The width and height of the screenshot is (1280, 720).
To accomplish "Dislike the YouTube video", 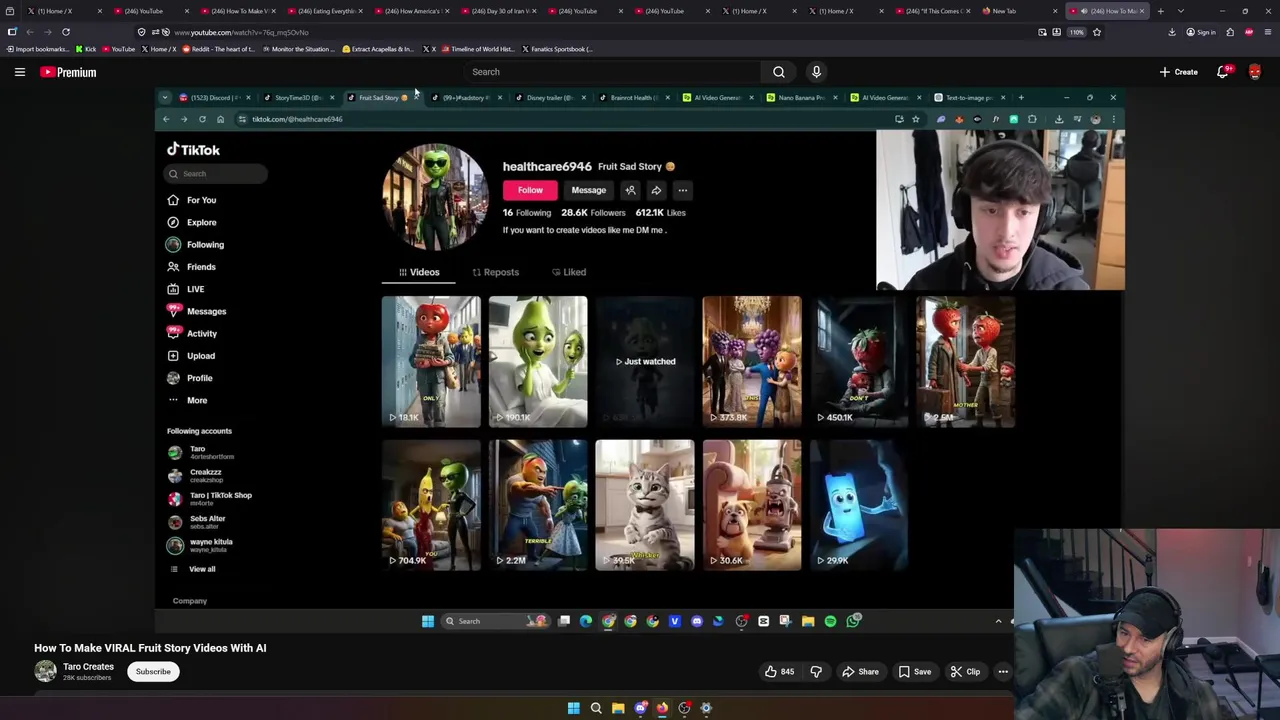I will 816,672.
